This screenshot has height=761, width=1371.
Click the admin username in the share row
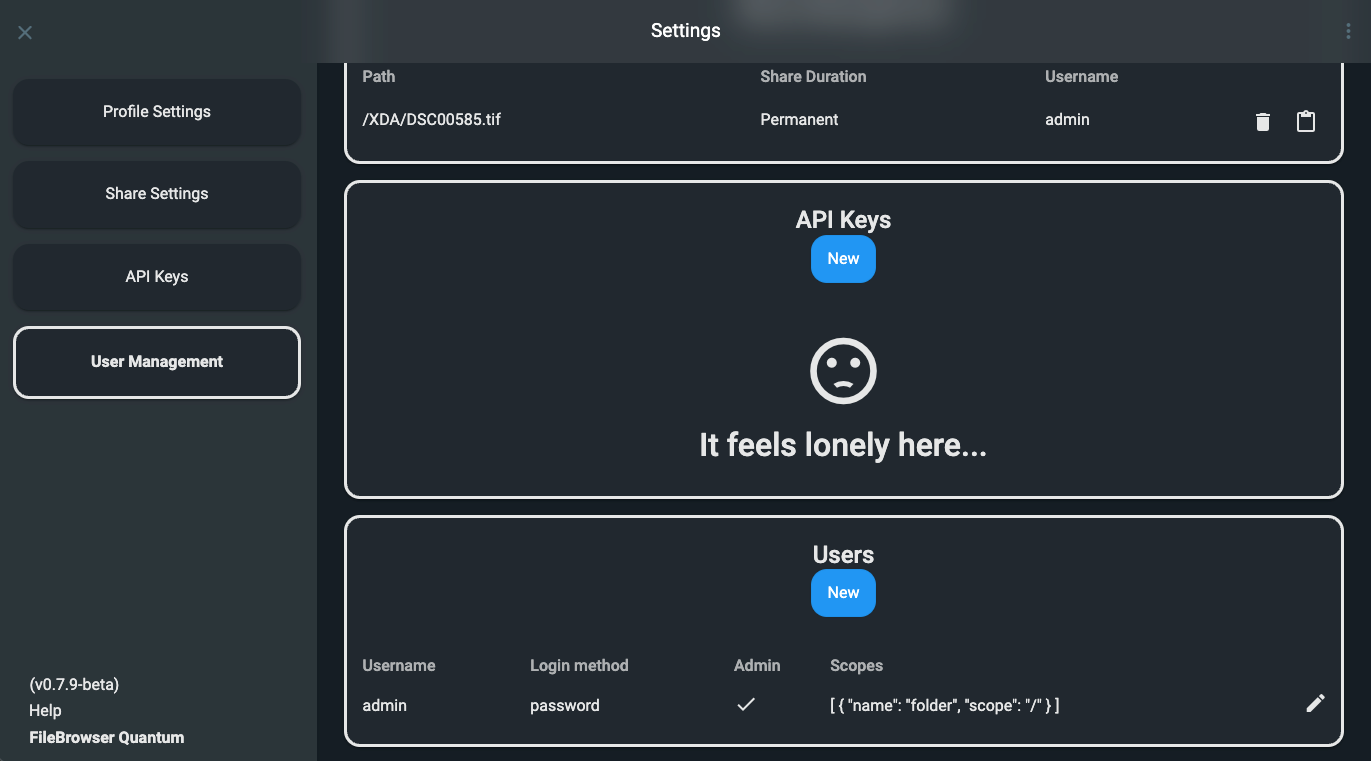[x=1067, y=120]
